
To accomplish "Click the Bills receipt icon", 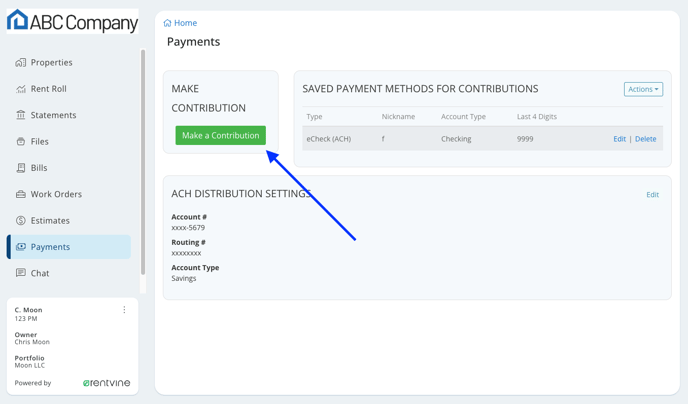I will pos(21,168).
